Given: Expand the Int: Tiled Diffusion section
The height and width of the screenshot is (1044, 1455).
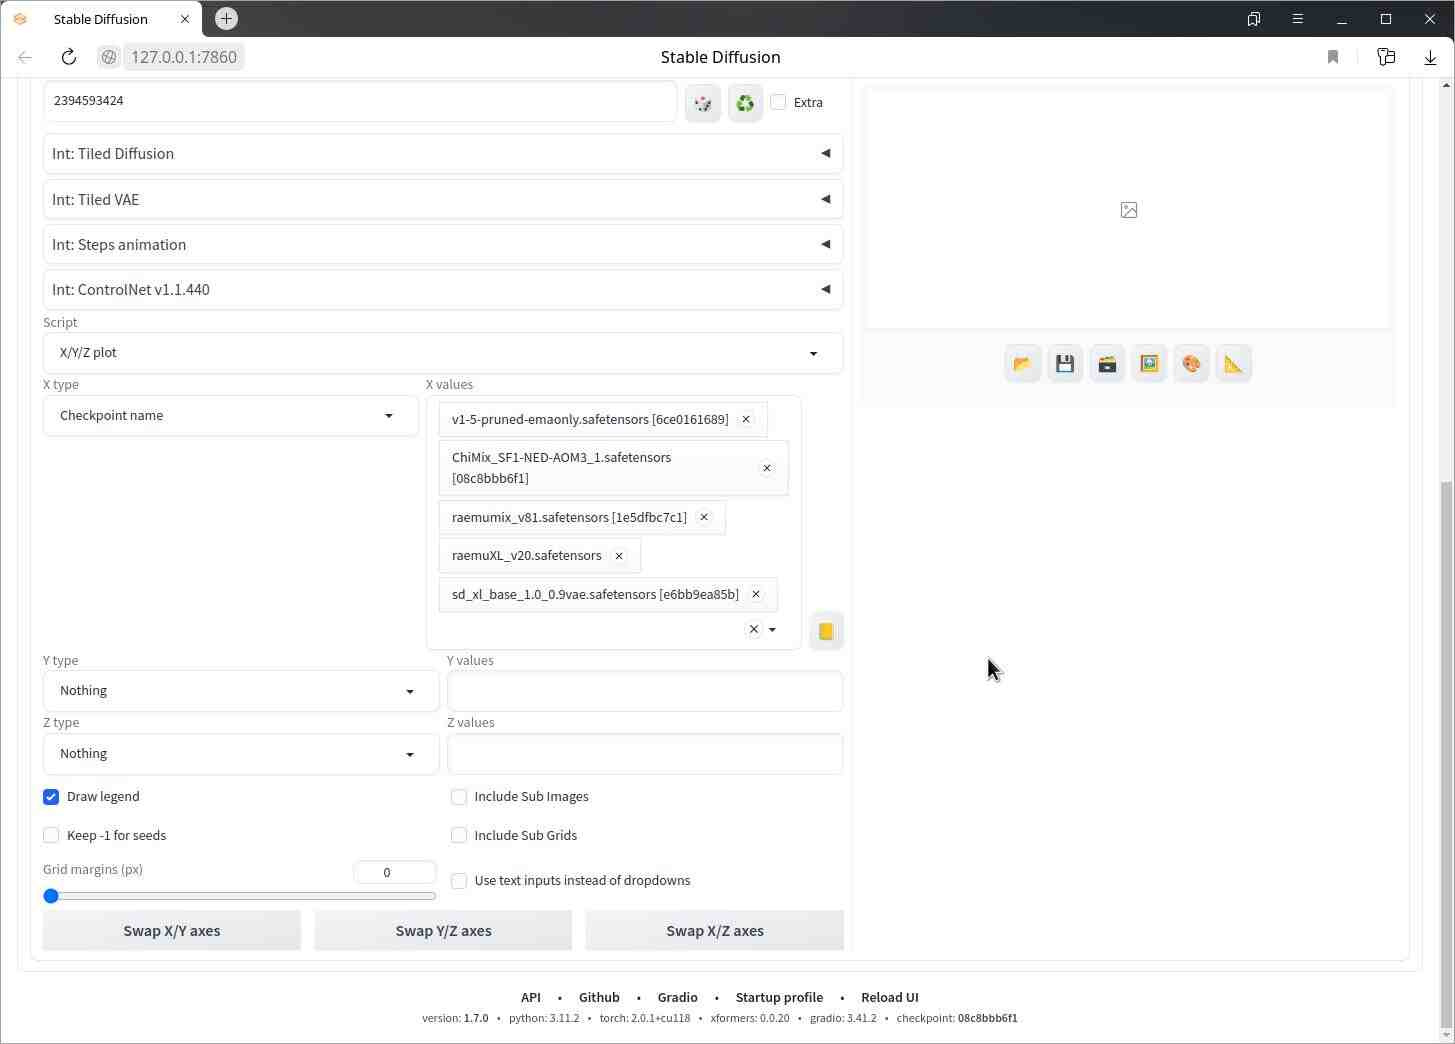Looking at the screenshot, I should coord(443,154).
